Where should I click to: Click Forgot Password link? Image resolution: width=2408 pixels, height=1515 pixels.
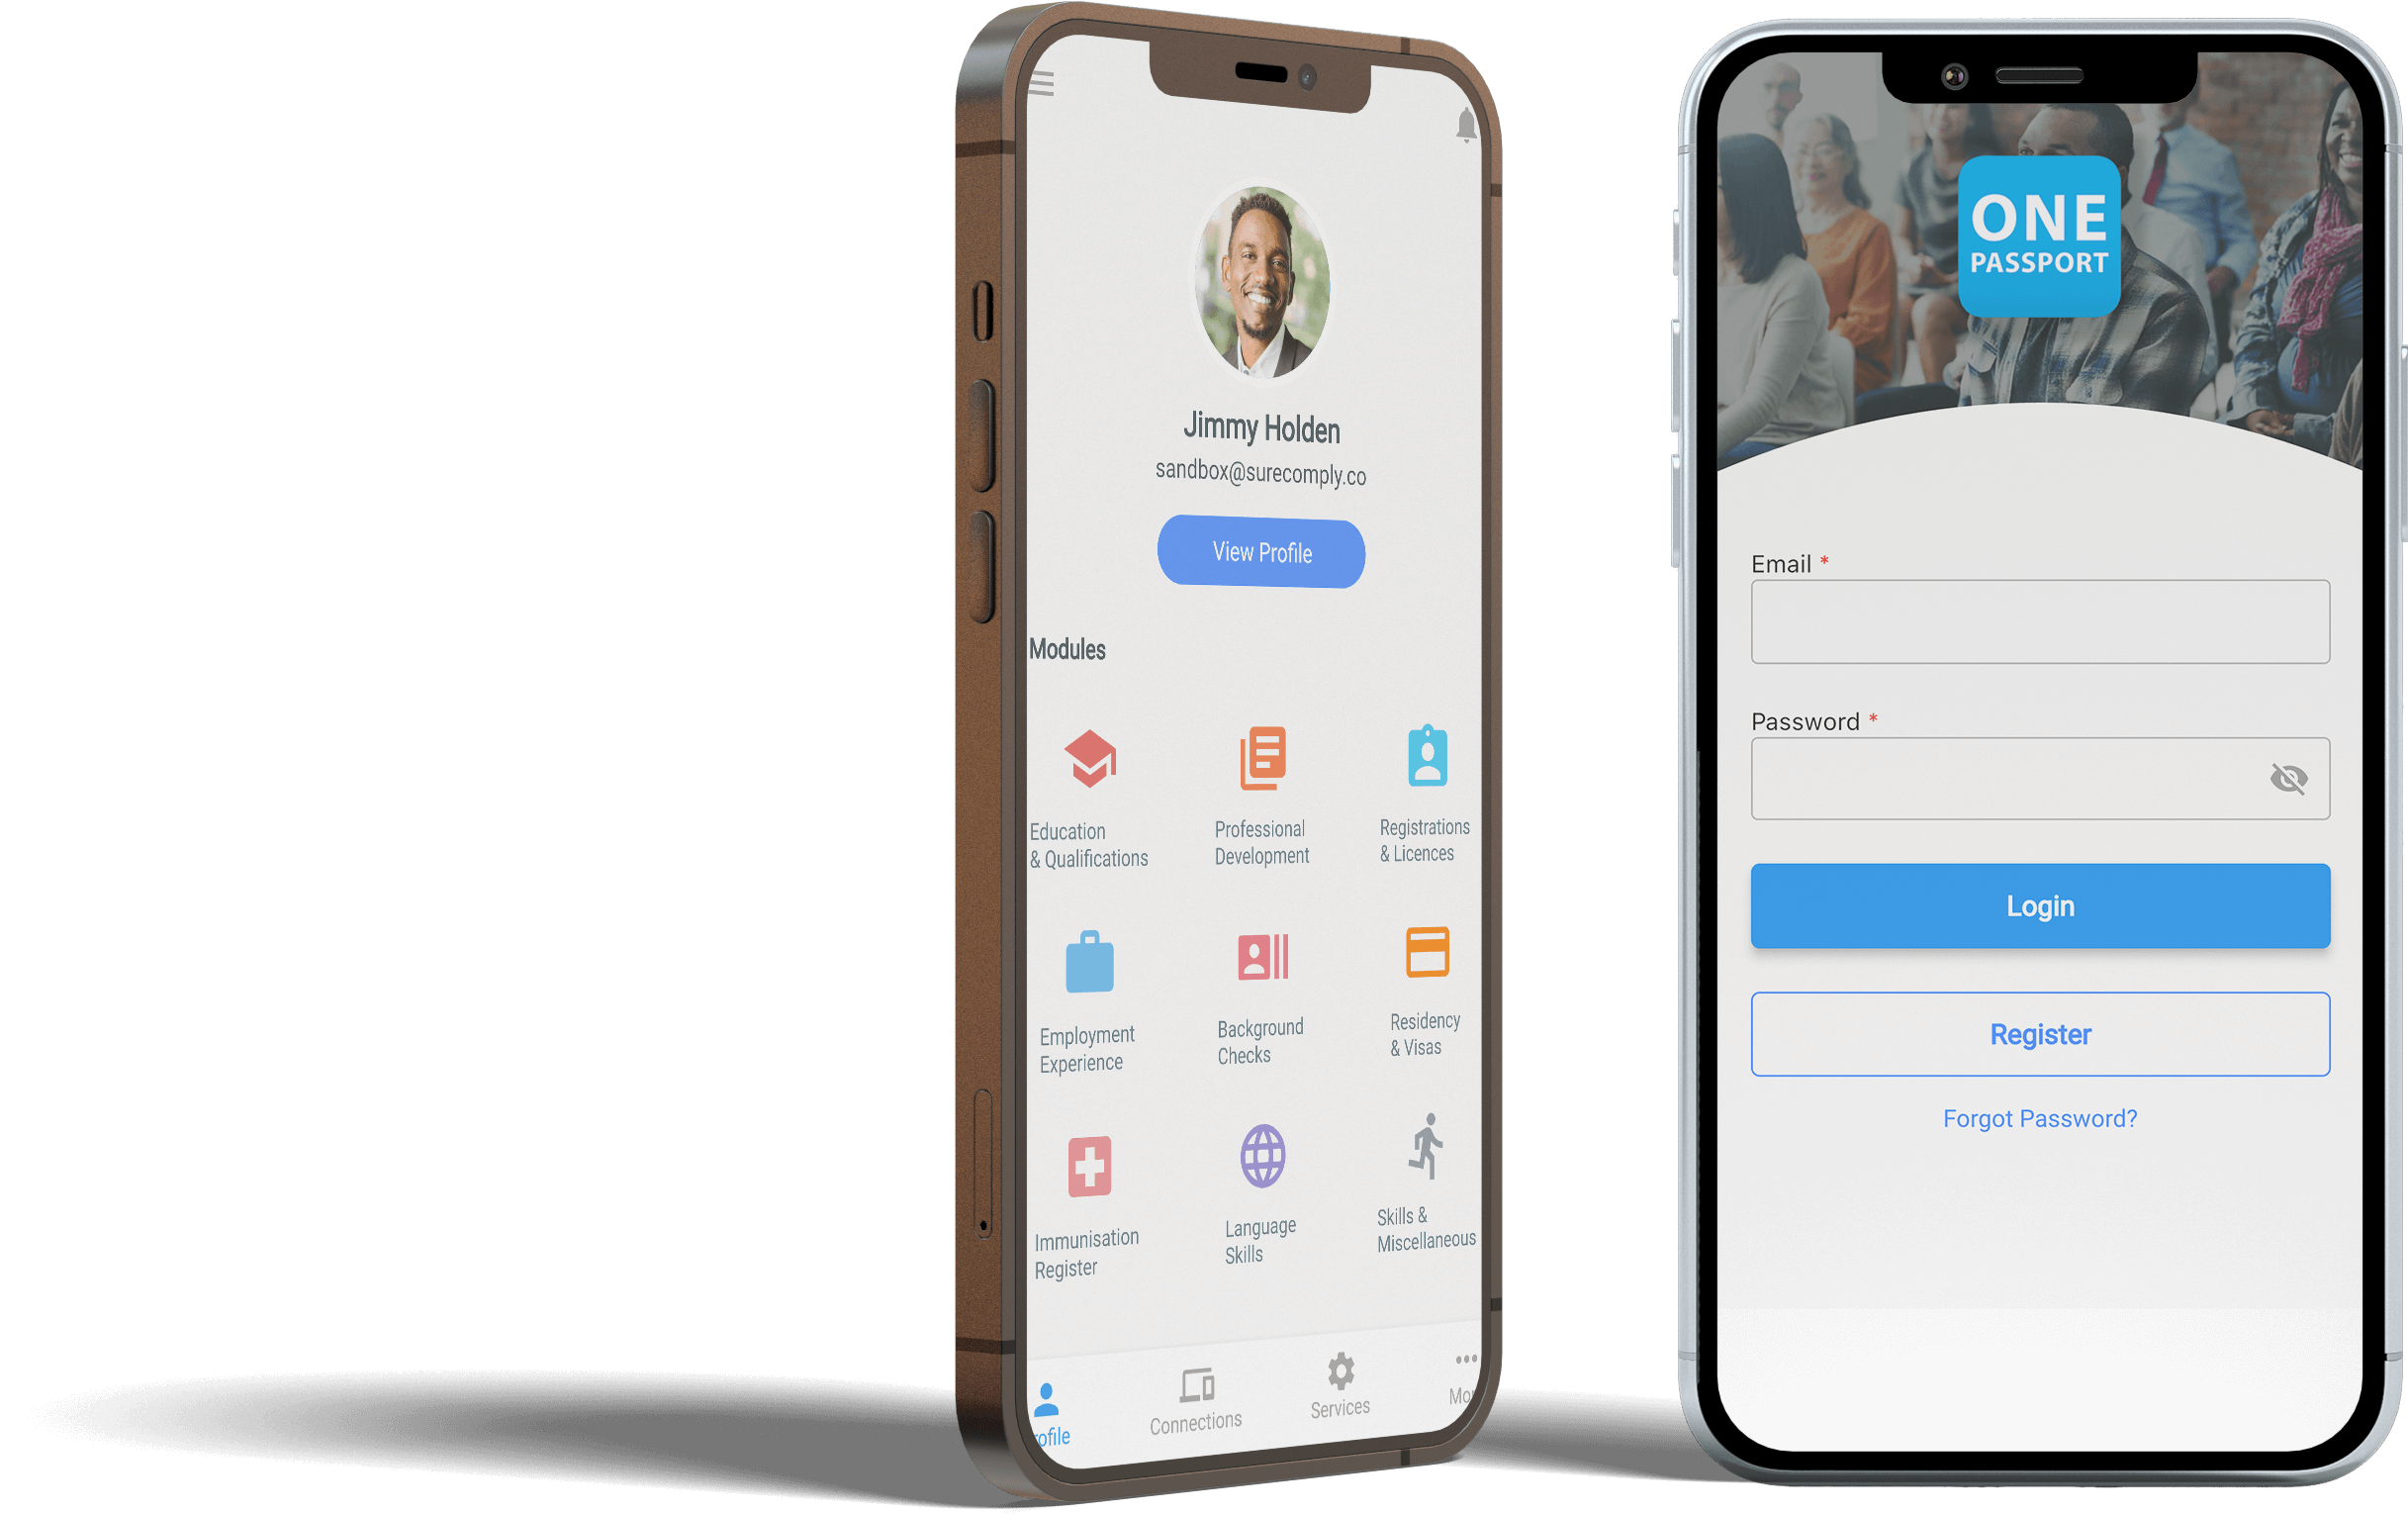click(2043, 1119)
